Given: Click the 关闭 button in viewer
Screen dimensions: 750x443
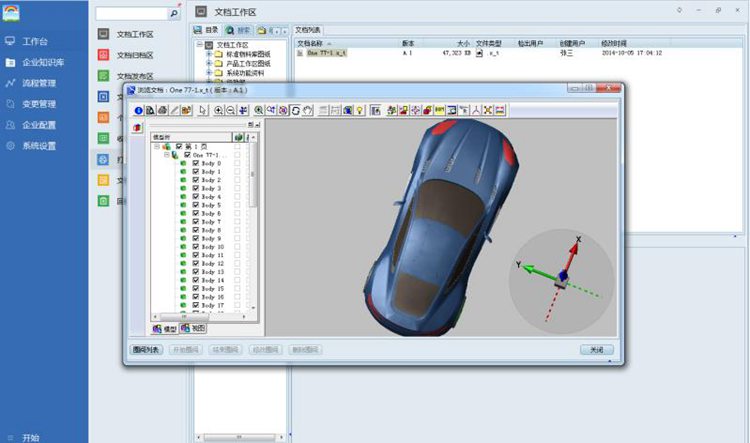Looking at the screenshot, I should [x=596, y=350].
